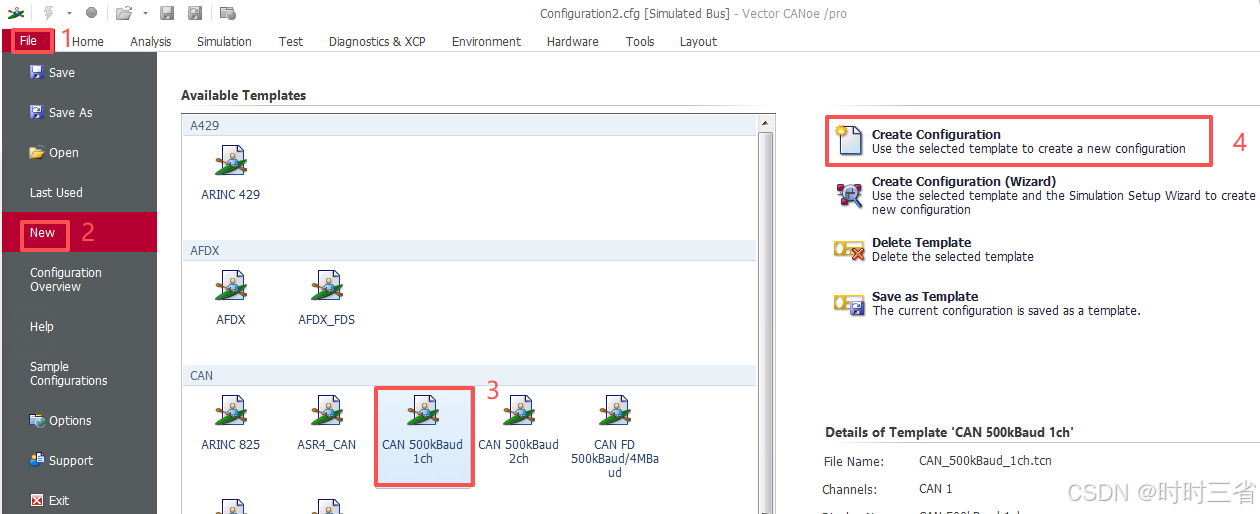1260x514 pixels.
Task: Click the lightning-bolt Start measurement icon
Action: pos(48,13)
